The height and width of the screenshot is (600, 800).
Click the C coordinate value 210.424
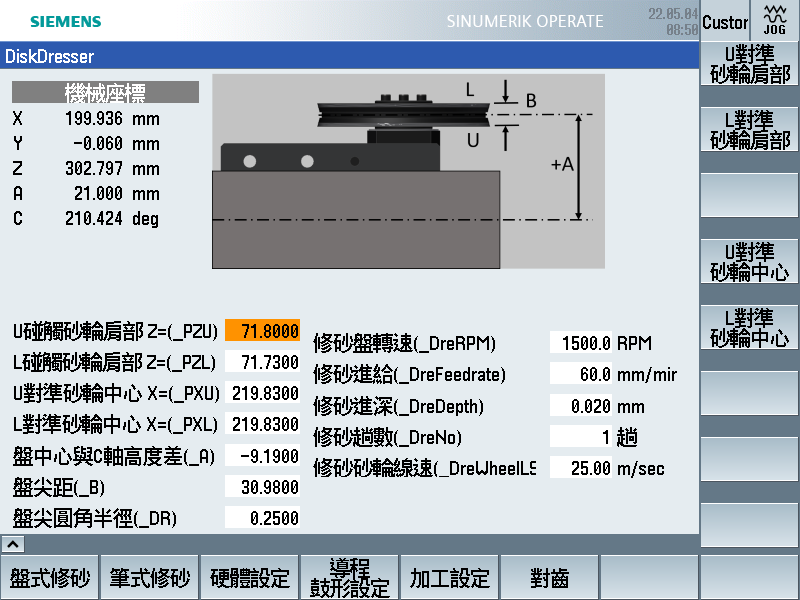[94, 218]
